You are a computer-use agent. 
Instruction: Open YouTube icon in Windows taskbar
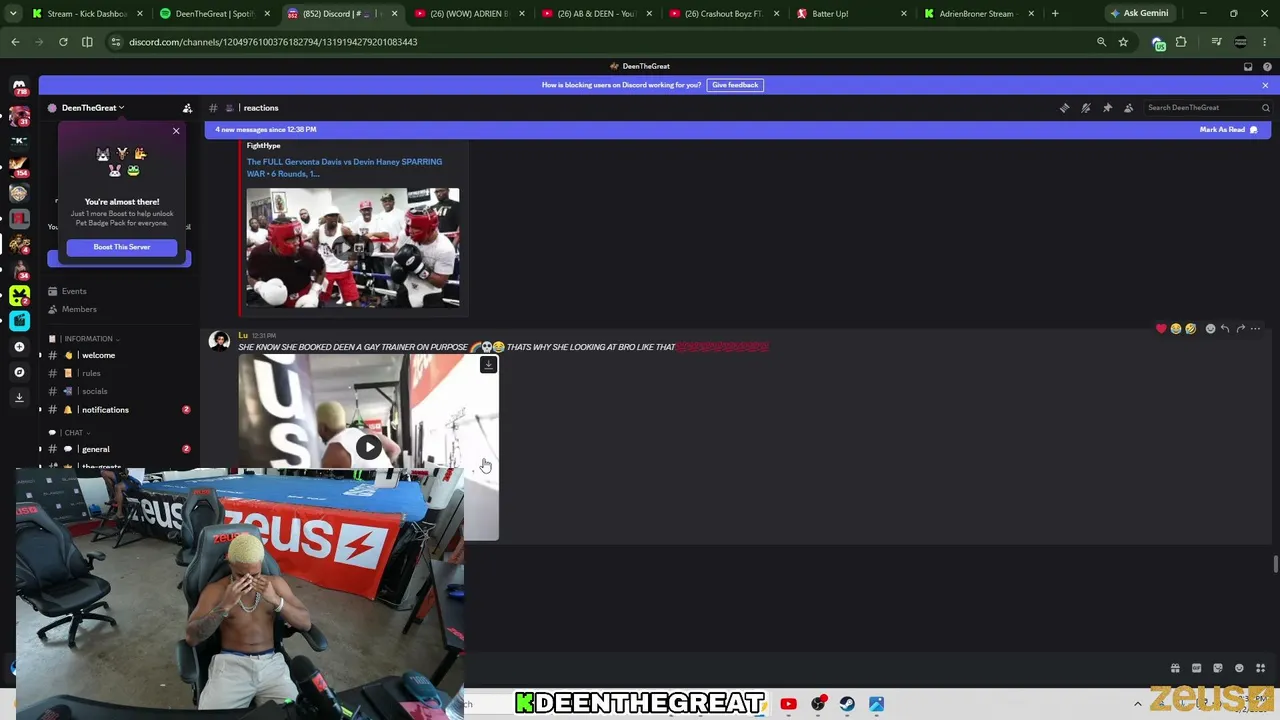click(788, 704)
